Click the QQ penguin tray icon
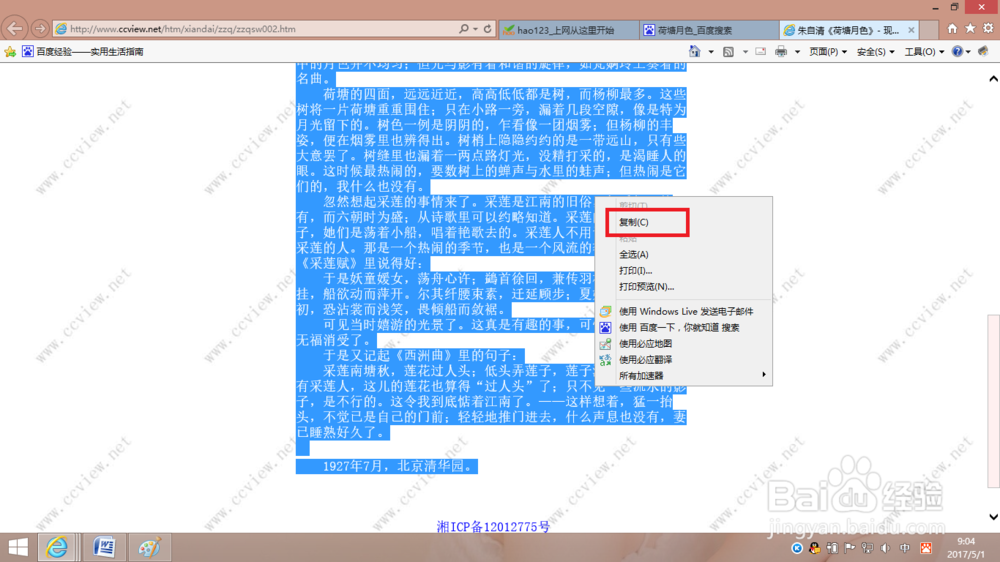The width and height of the screenshot is (1000, 562). [814, 548]
